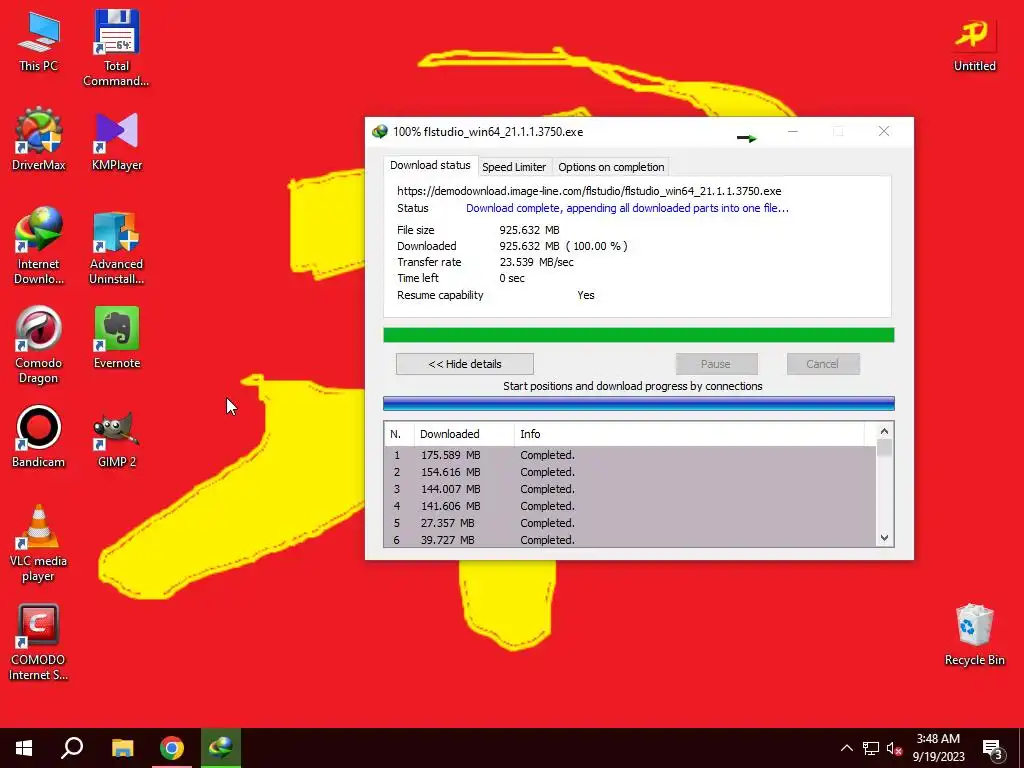The width and height of the screenshot is (1024, 768).
Task: Click the Time left 0 sec value
Action: [x=512, y=278]
